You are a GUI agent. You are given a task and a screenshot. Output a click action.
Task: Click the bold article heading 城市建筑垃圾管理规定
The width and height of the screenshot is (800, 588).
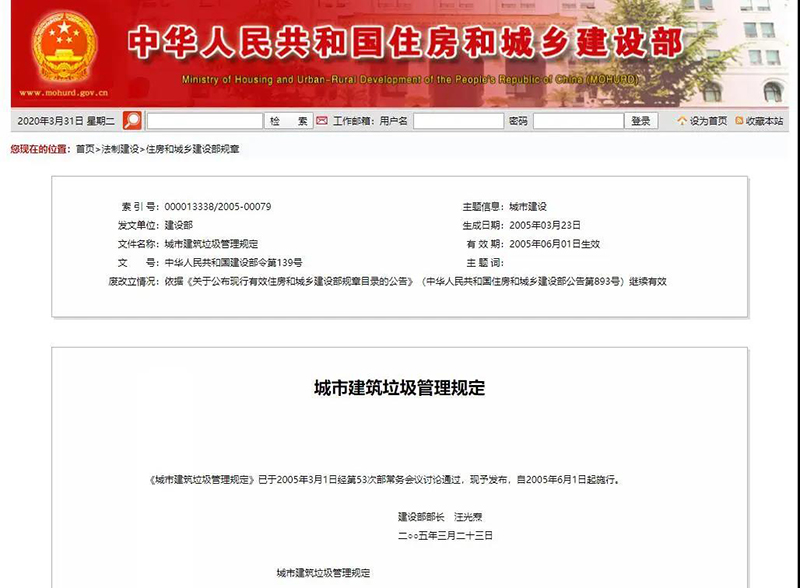pos(399,388)
